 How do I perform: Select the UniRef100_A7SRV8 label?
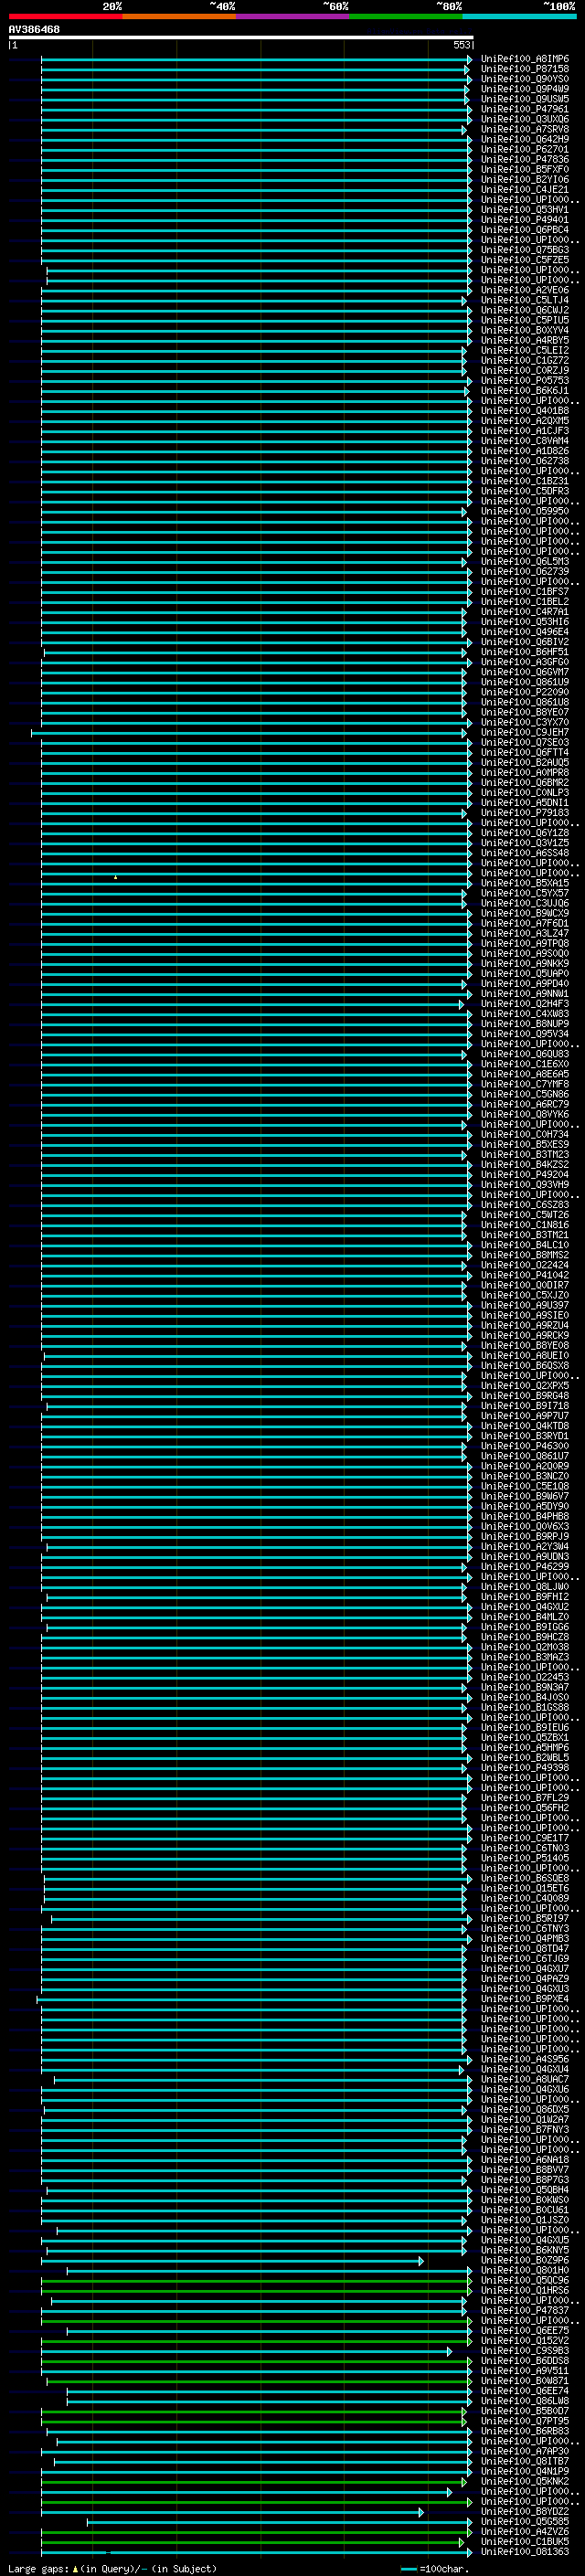point(525,129)
